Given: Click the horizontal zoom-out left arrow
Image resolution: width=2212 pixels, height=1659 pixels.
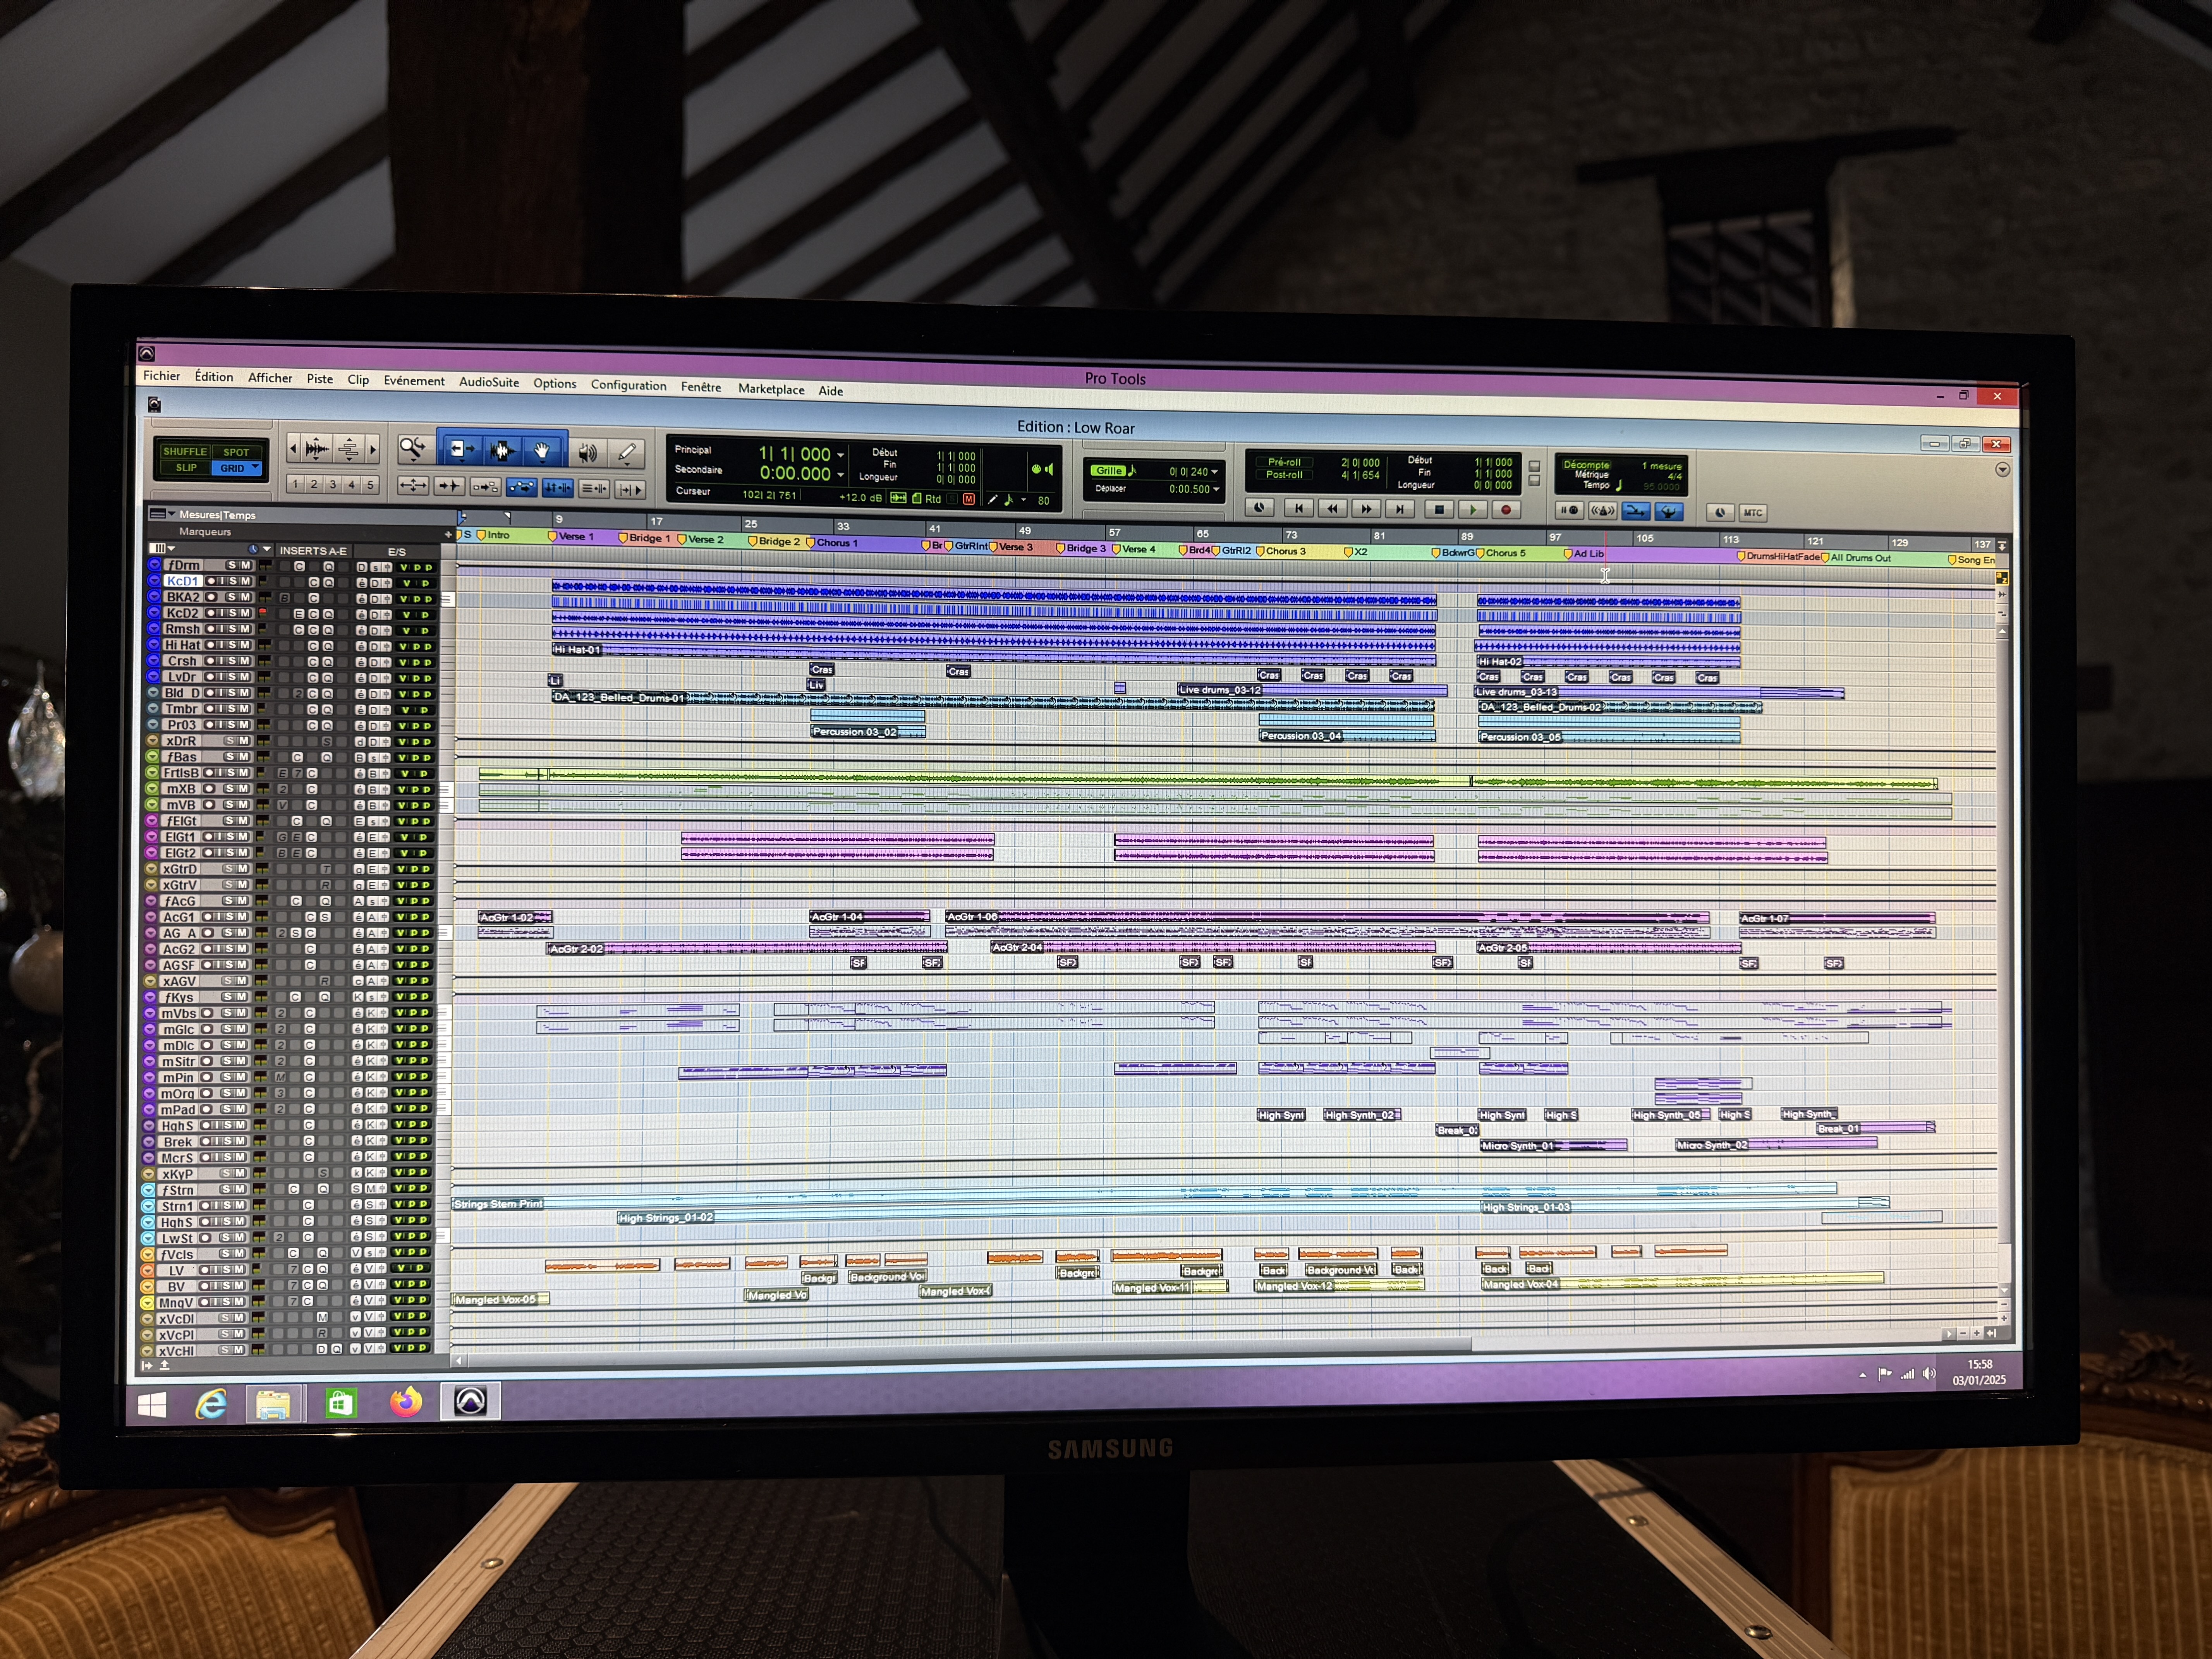Looking at the screenshot, I should pos(293,449).
